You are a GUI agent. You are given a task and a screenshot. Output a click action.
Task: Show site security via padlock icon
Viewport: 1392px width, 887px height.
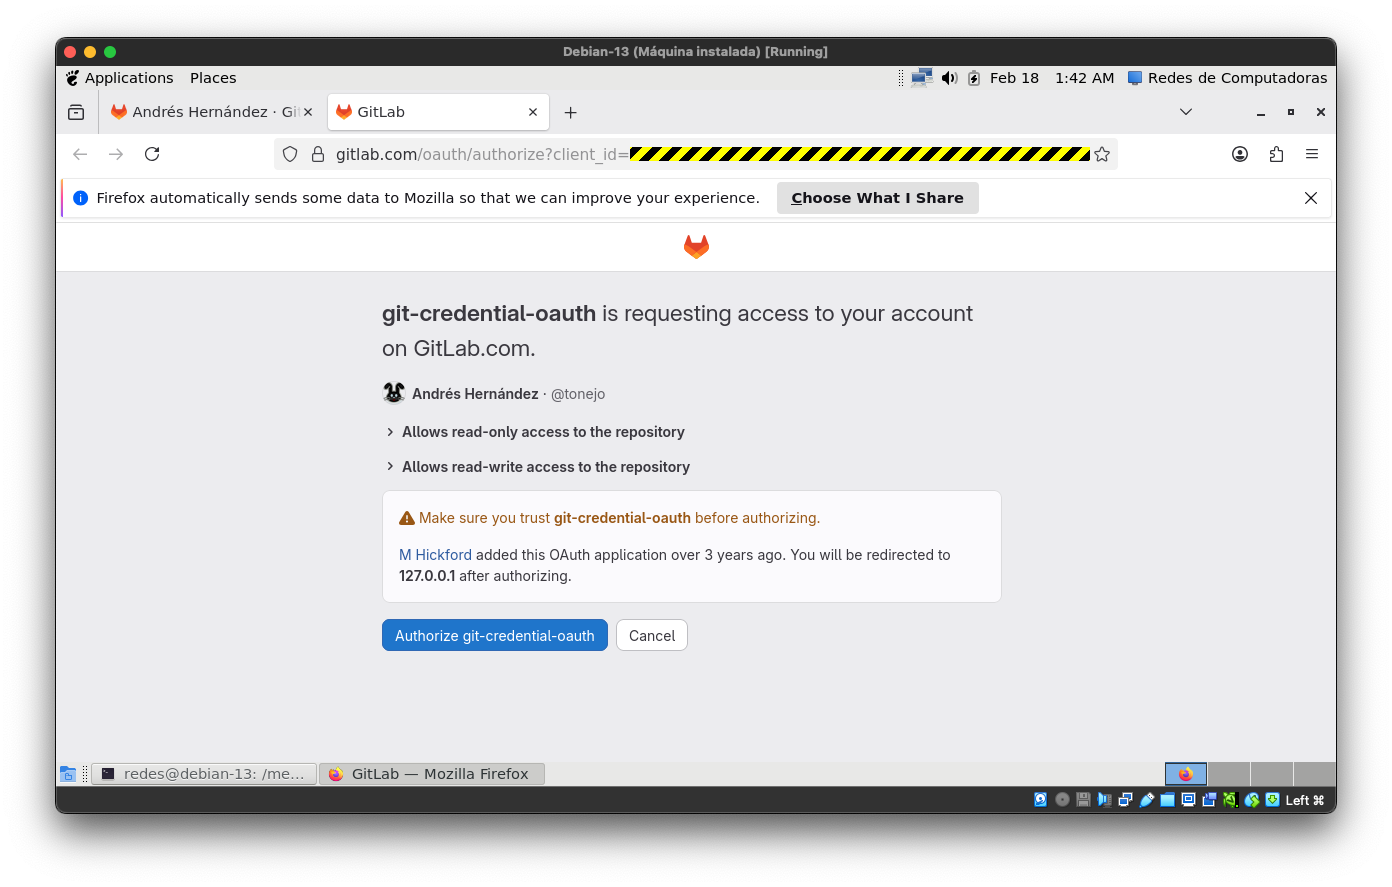318,154
